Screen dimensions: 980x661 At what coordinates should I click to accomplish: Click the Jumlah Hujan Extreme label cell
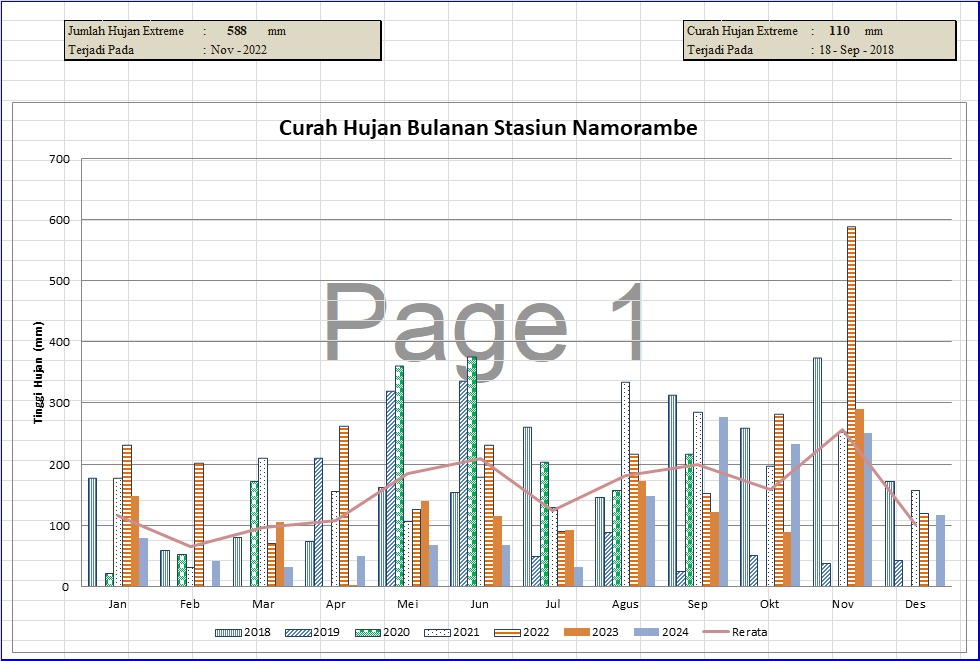point(126,31)
